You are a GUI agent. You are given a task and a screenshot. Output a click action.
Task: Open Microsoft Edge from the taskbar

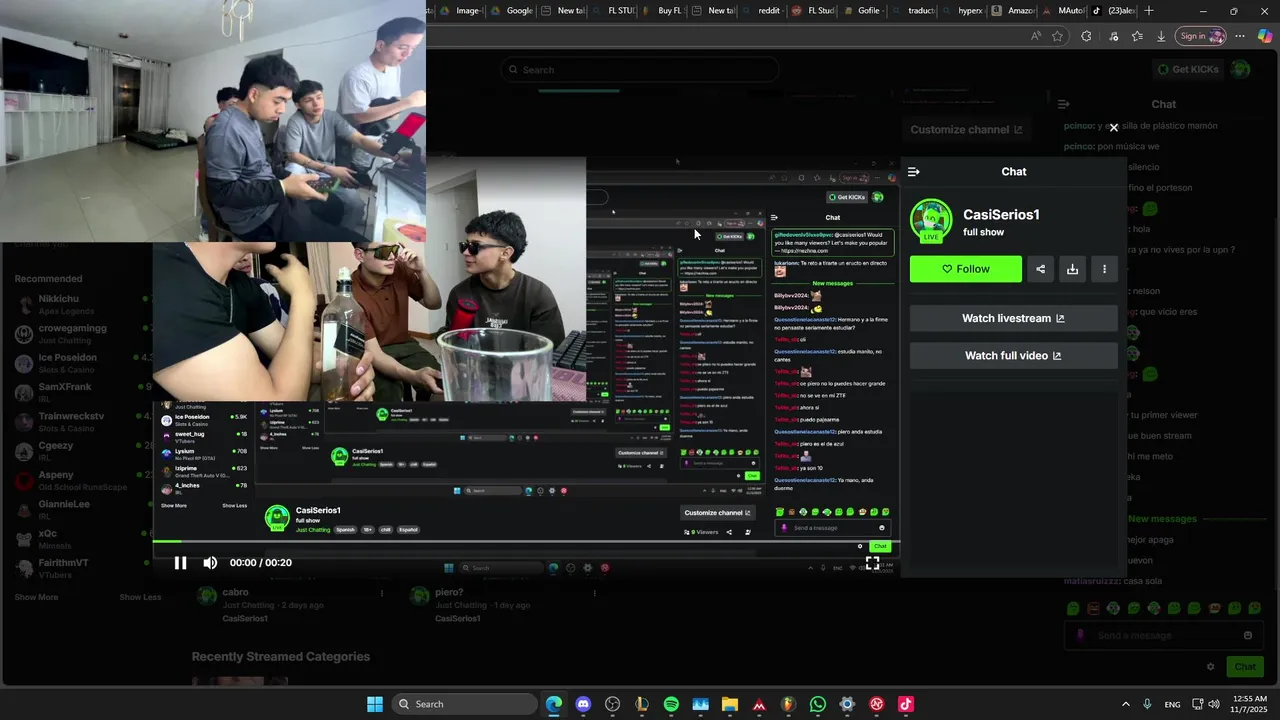[554, 704]
